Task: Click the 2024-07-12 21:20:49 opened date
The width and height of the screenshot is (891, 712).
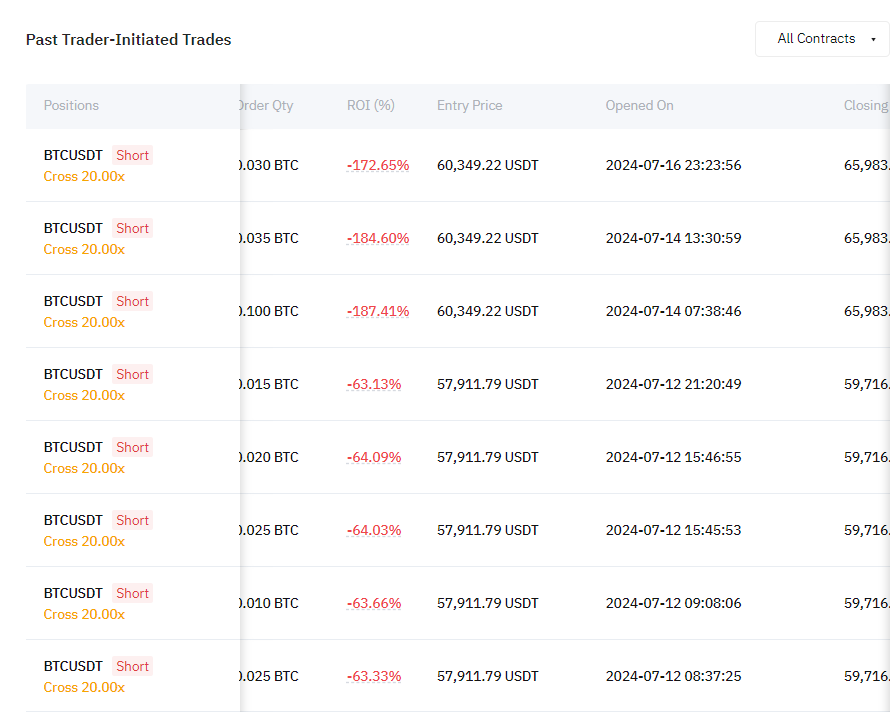Action: (673, 384)
